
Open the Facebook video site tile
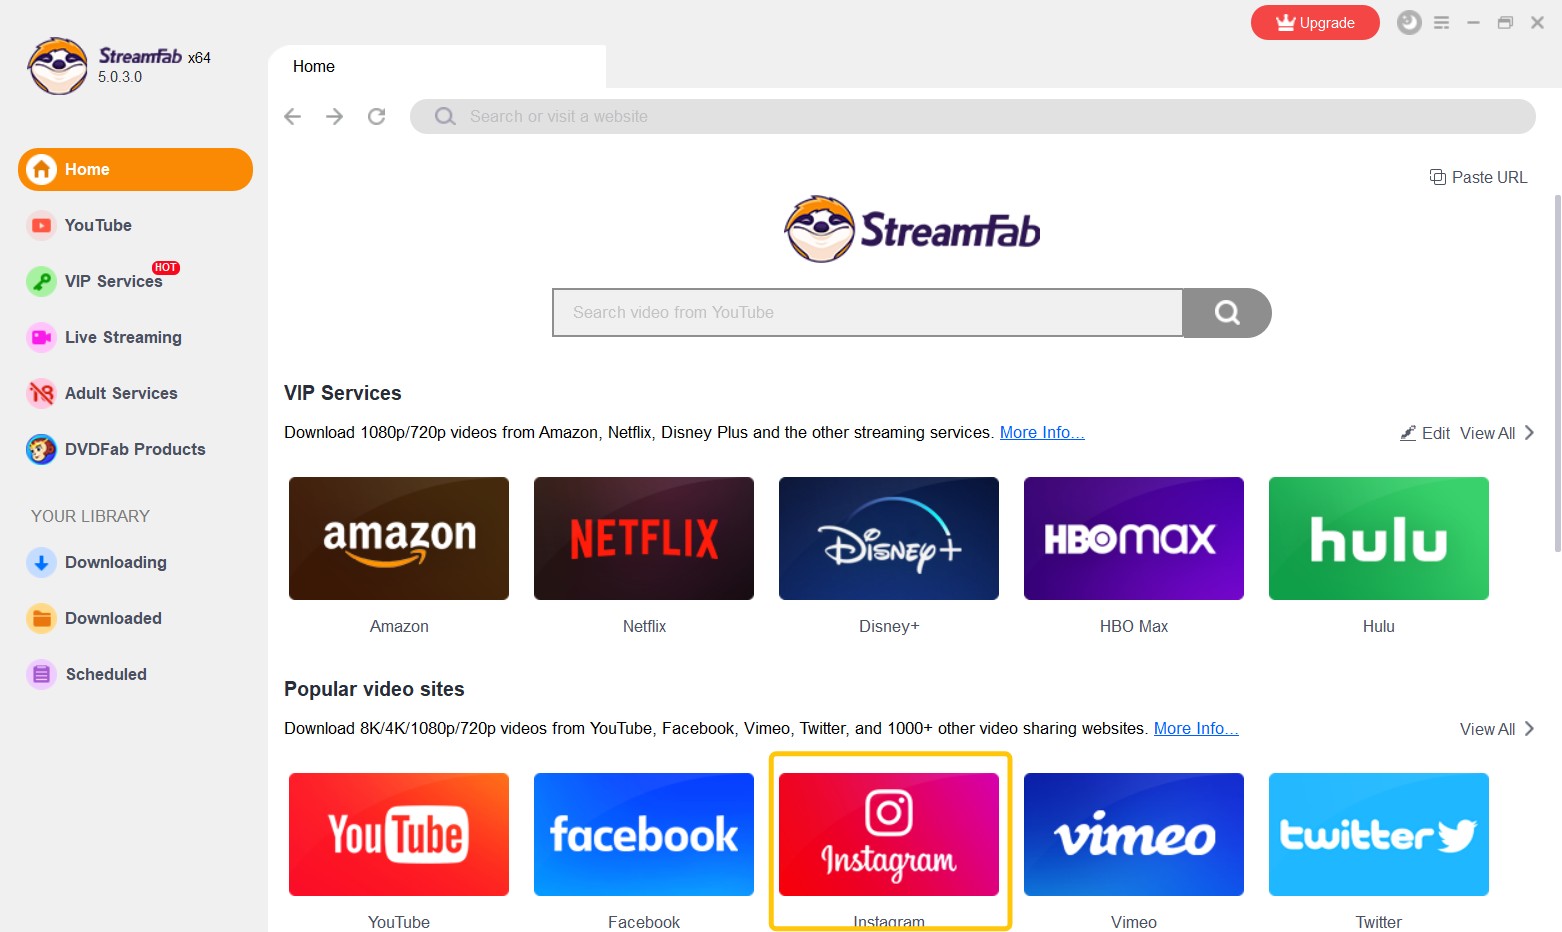coord(644,834)
